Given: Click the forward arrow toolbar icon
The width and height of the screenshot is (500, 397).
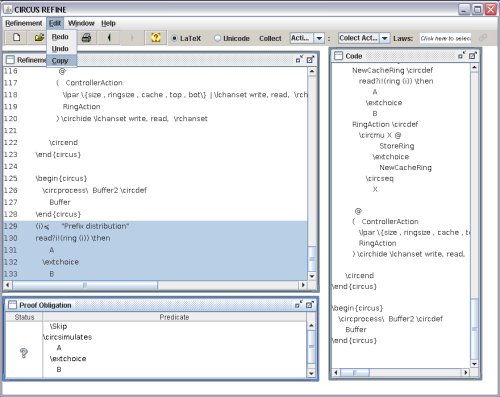Looking at the screenshot, I should coord(132,38).
